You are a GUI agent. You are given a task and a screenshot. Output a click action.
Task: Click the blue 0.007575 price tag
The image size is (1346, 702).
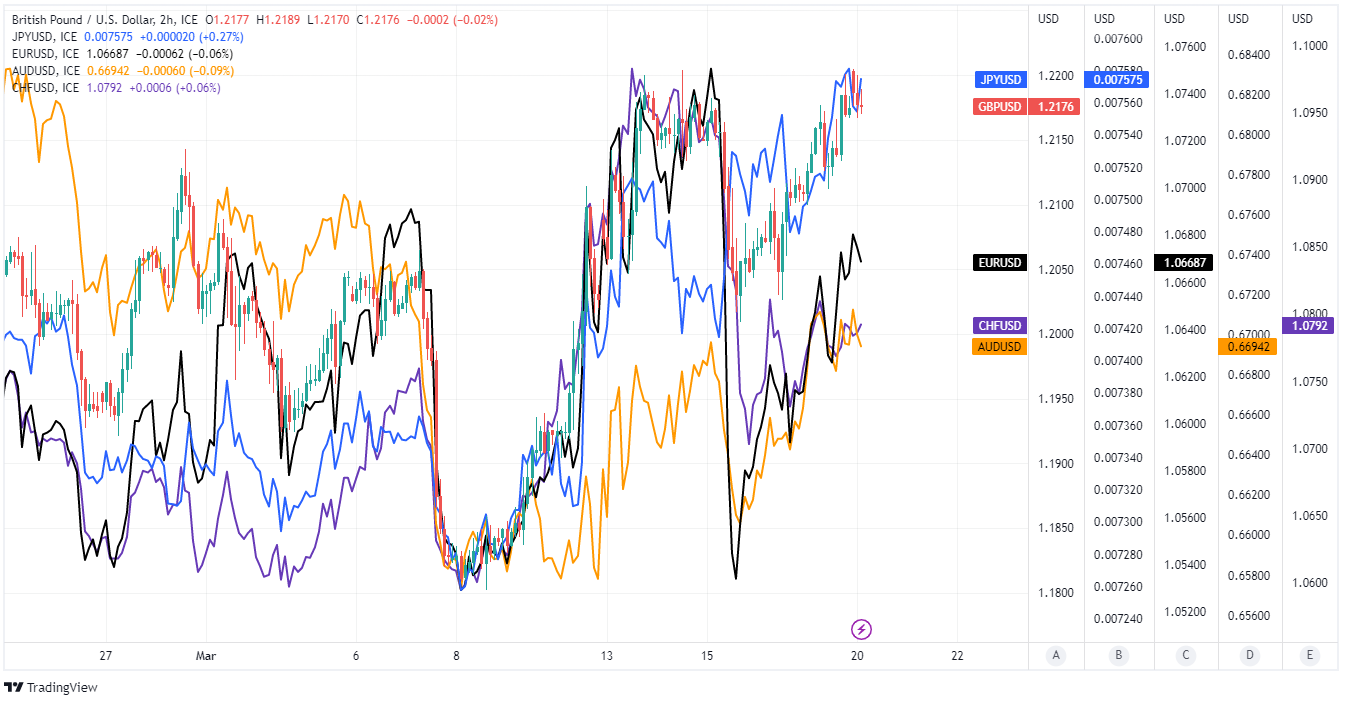[x=1119, y=79]
